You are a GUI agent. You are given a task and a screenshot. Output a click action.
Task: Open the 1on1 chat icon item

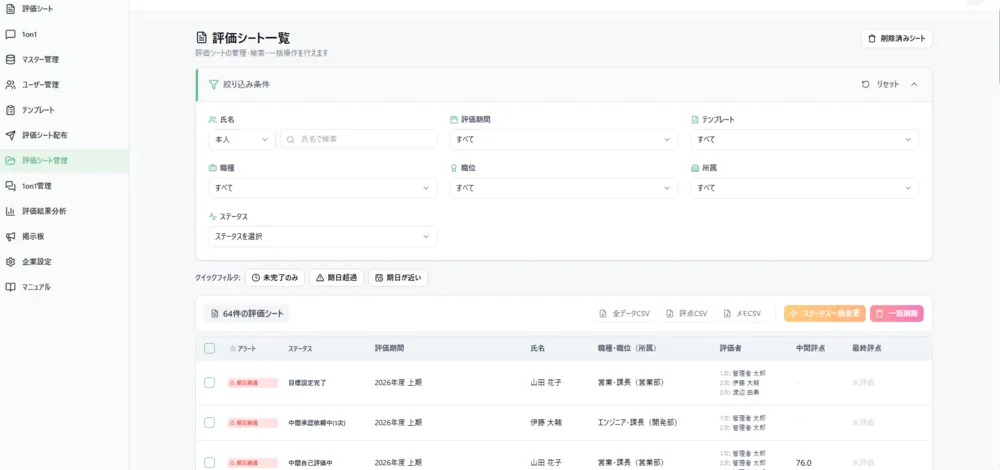pyautogui.click(x=10, y=34)
